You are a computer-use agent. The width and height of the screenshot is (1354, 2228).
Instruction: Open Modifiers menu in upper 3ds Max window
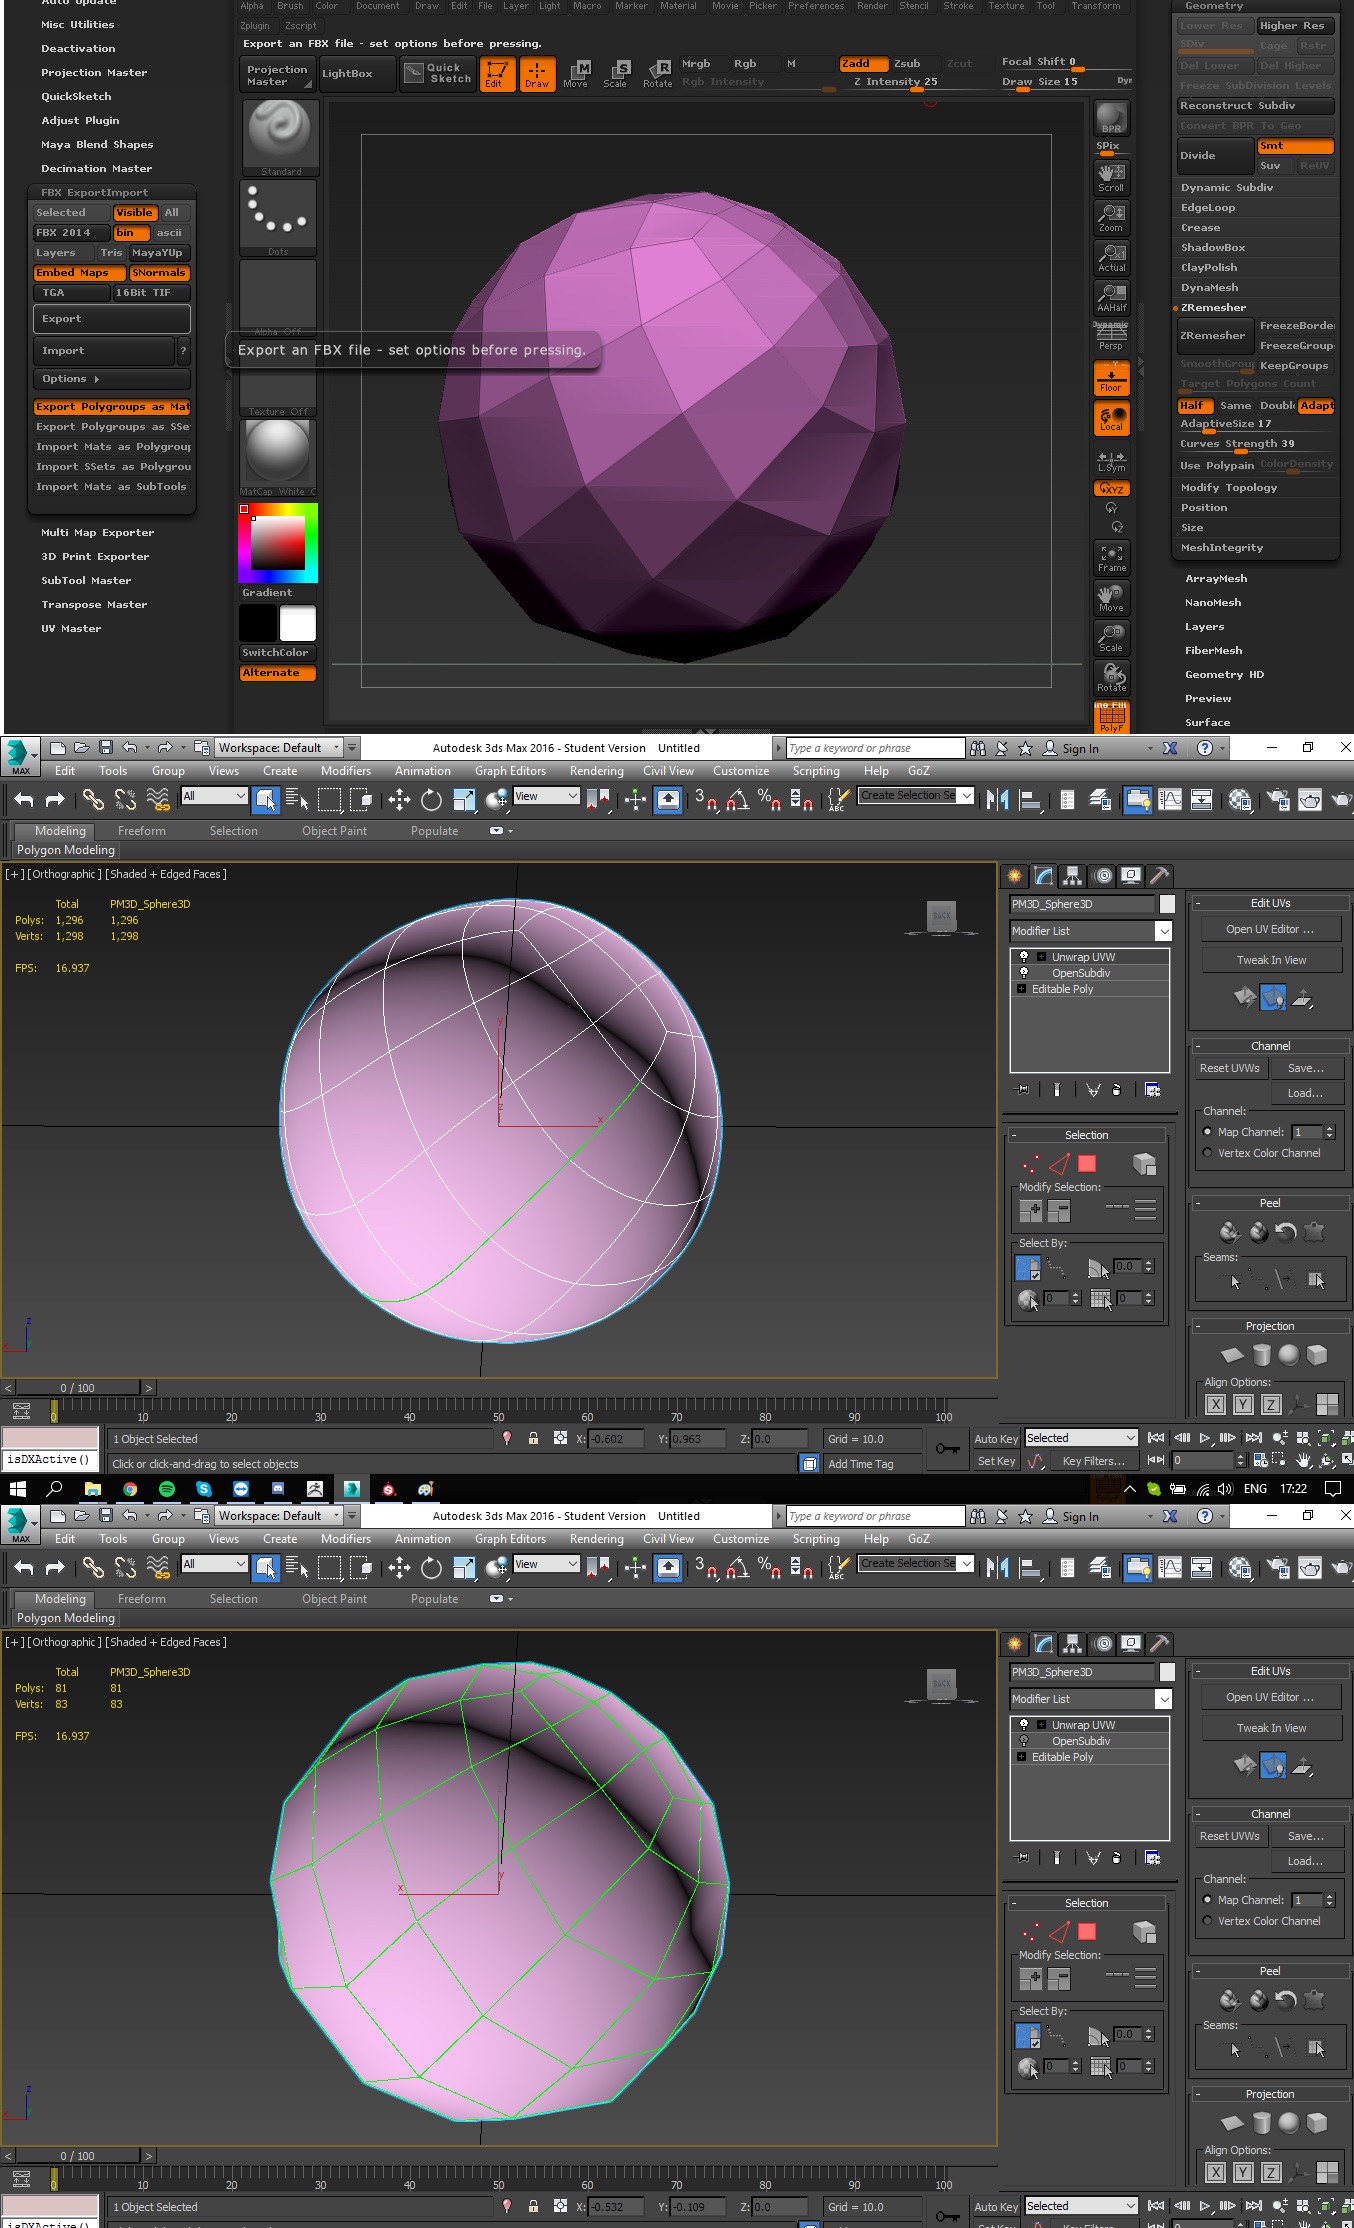click(346, 771)
